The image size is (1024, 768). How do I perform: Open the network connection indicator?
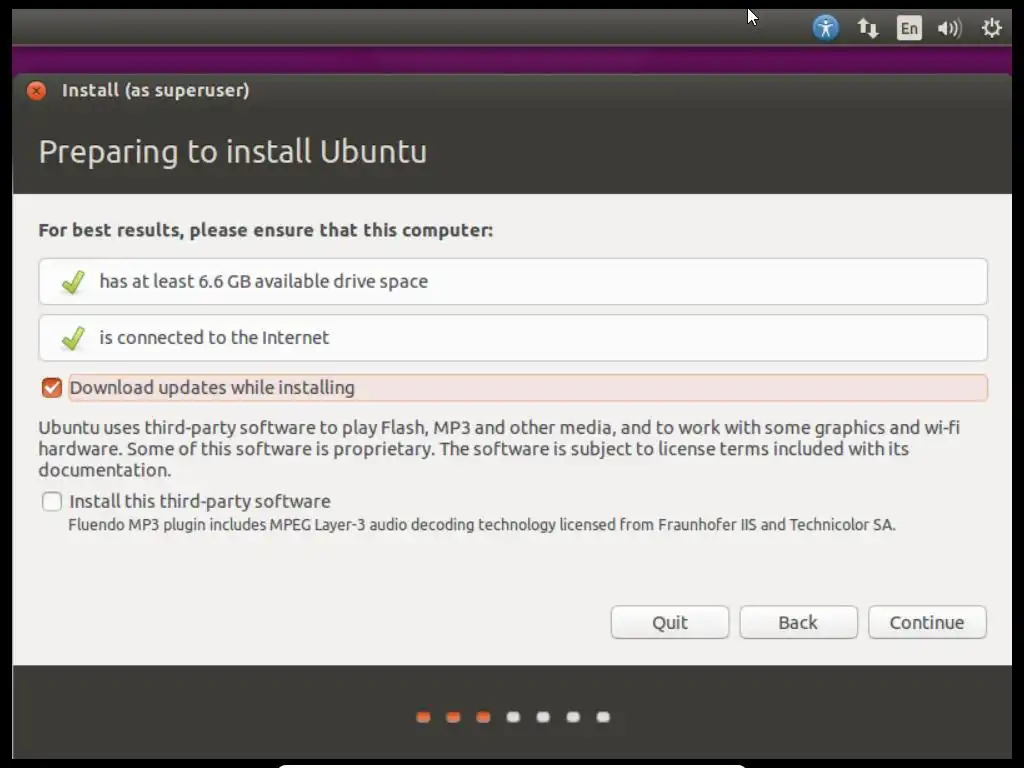click(x=867, y=28)
